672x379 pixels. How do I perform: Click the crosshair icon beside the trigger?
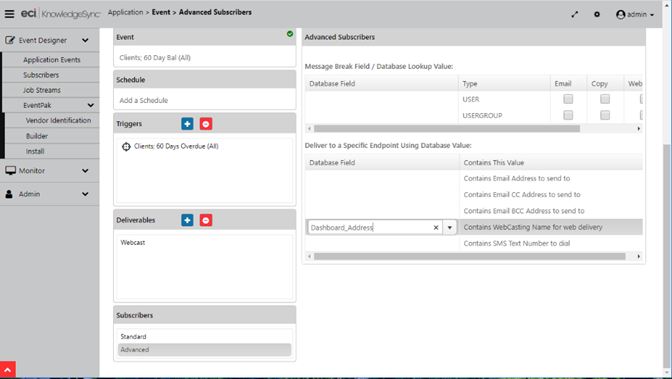(126, 147)
